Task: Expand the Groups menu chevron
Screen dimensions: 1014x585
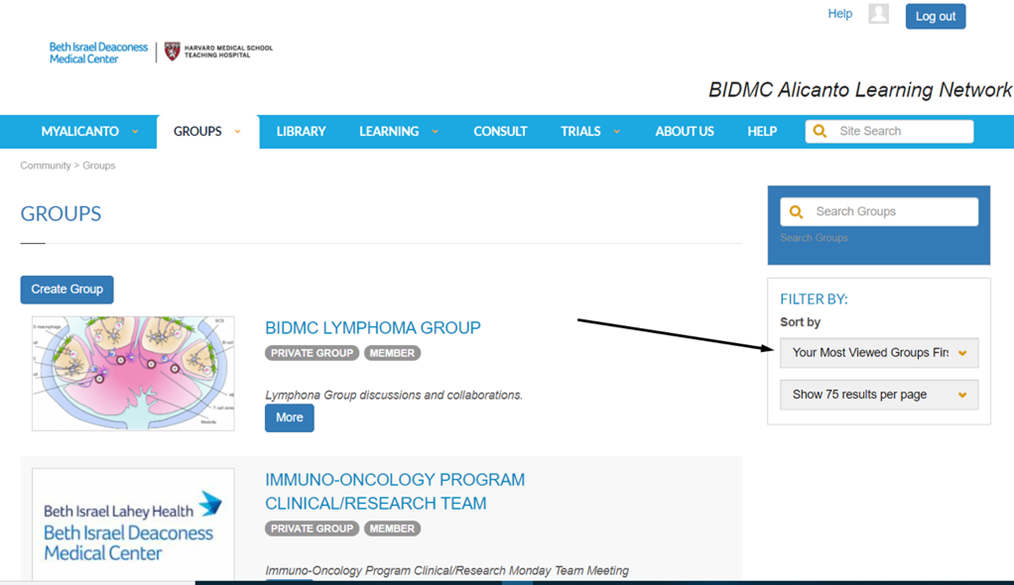Action: point(238,132)
